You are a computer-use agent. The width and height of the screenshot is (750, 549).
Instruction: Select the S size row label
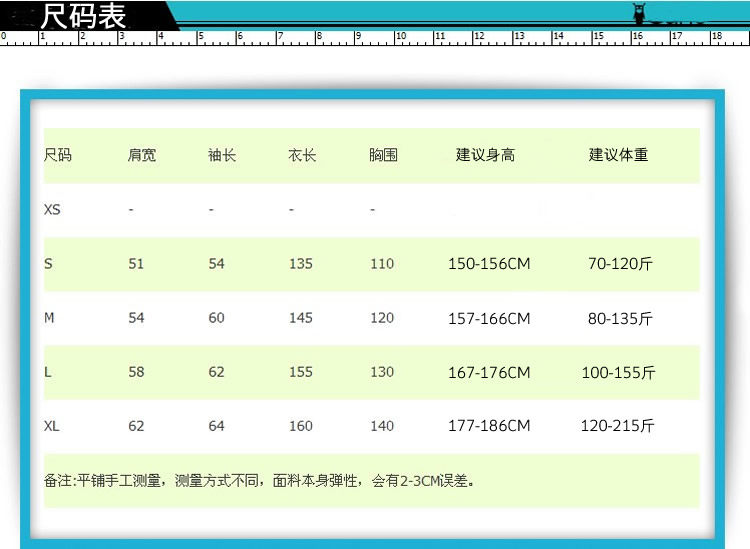[x=48, y=264]
